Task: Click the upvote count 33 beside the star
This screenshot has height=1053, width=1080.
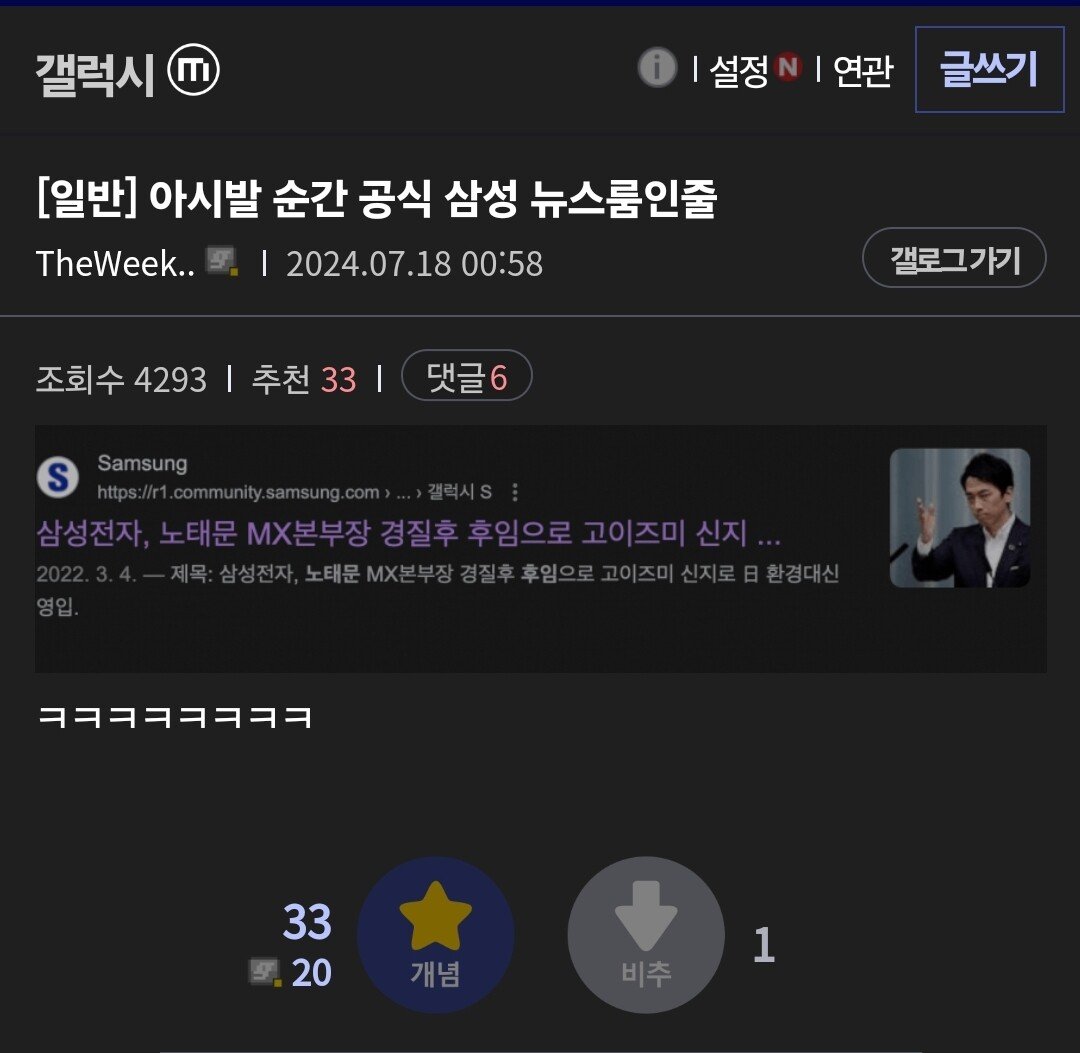Action: coord(307,921)
